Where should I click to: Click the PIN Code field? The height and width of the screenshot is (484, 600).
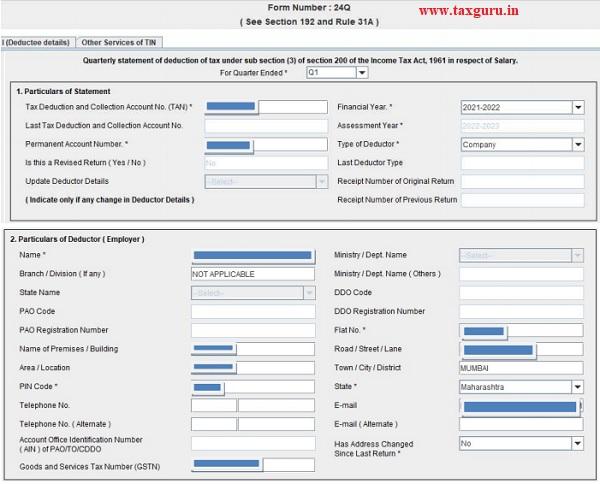253,387
